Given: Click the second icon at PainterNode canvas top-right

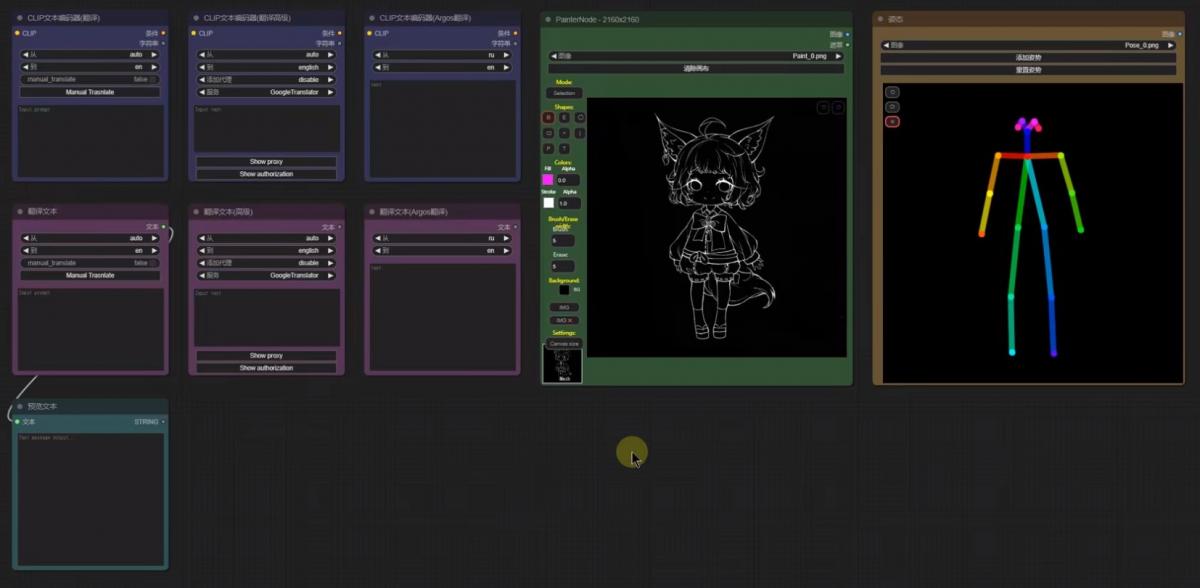Looking at the screenshot, I should (838, 107).
